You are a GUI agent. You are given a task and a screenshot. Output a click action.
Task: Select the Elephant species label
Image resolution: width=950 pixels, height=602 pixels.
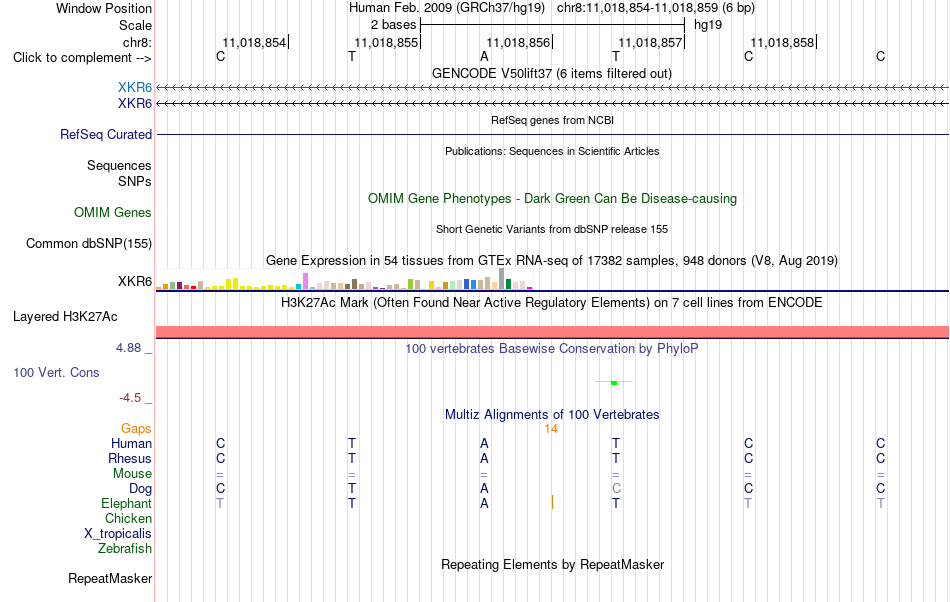point(126,503)
